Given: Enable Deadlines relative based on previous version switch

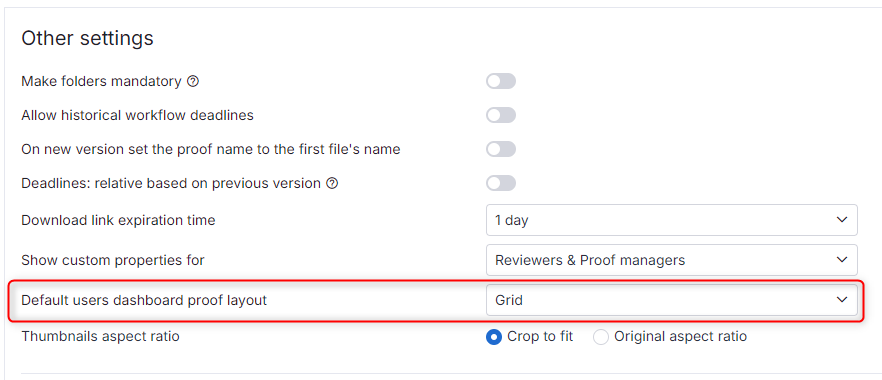Looking at the screenshot, I should (501, 183).
